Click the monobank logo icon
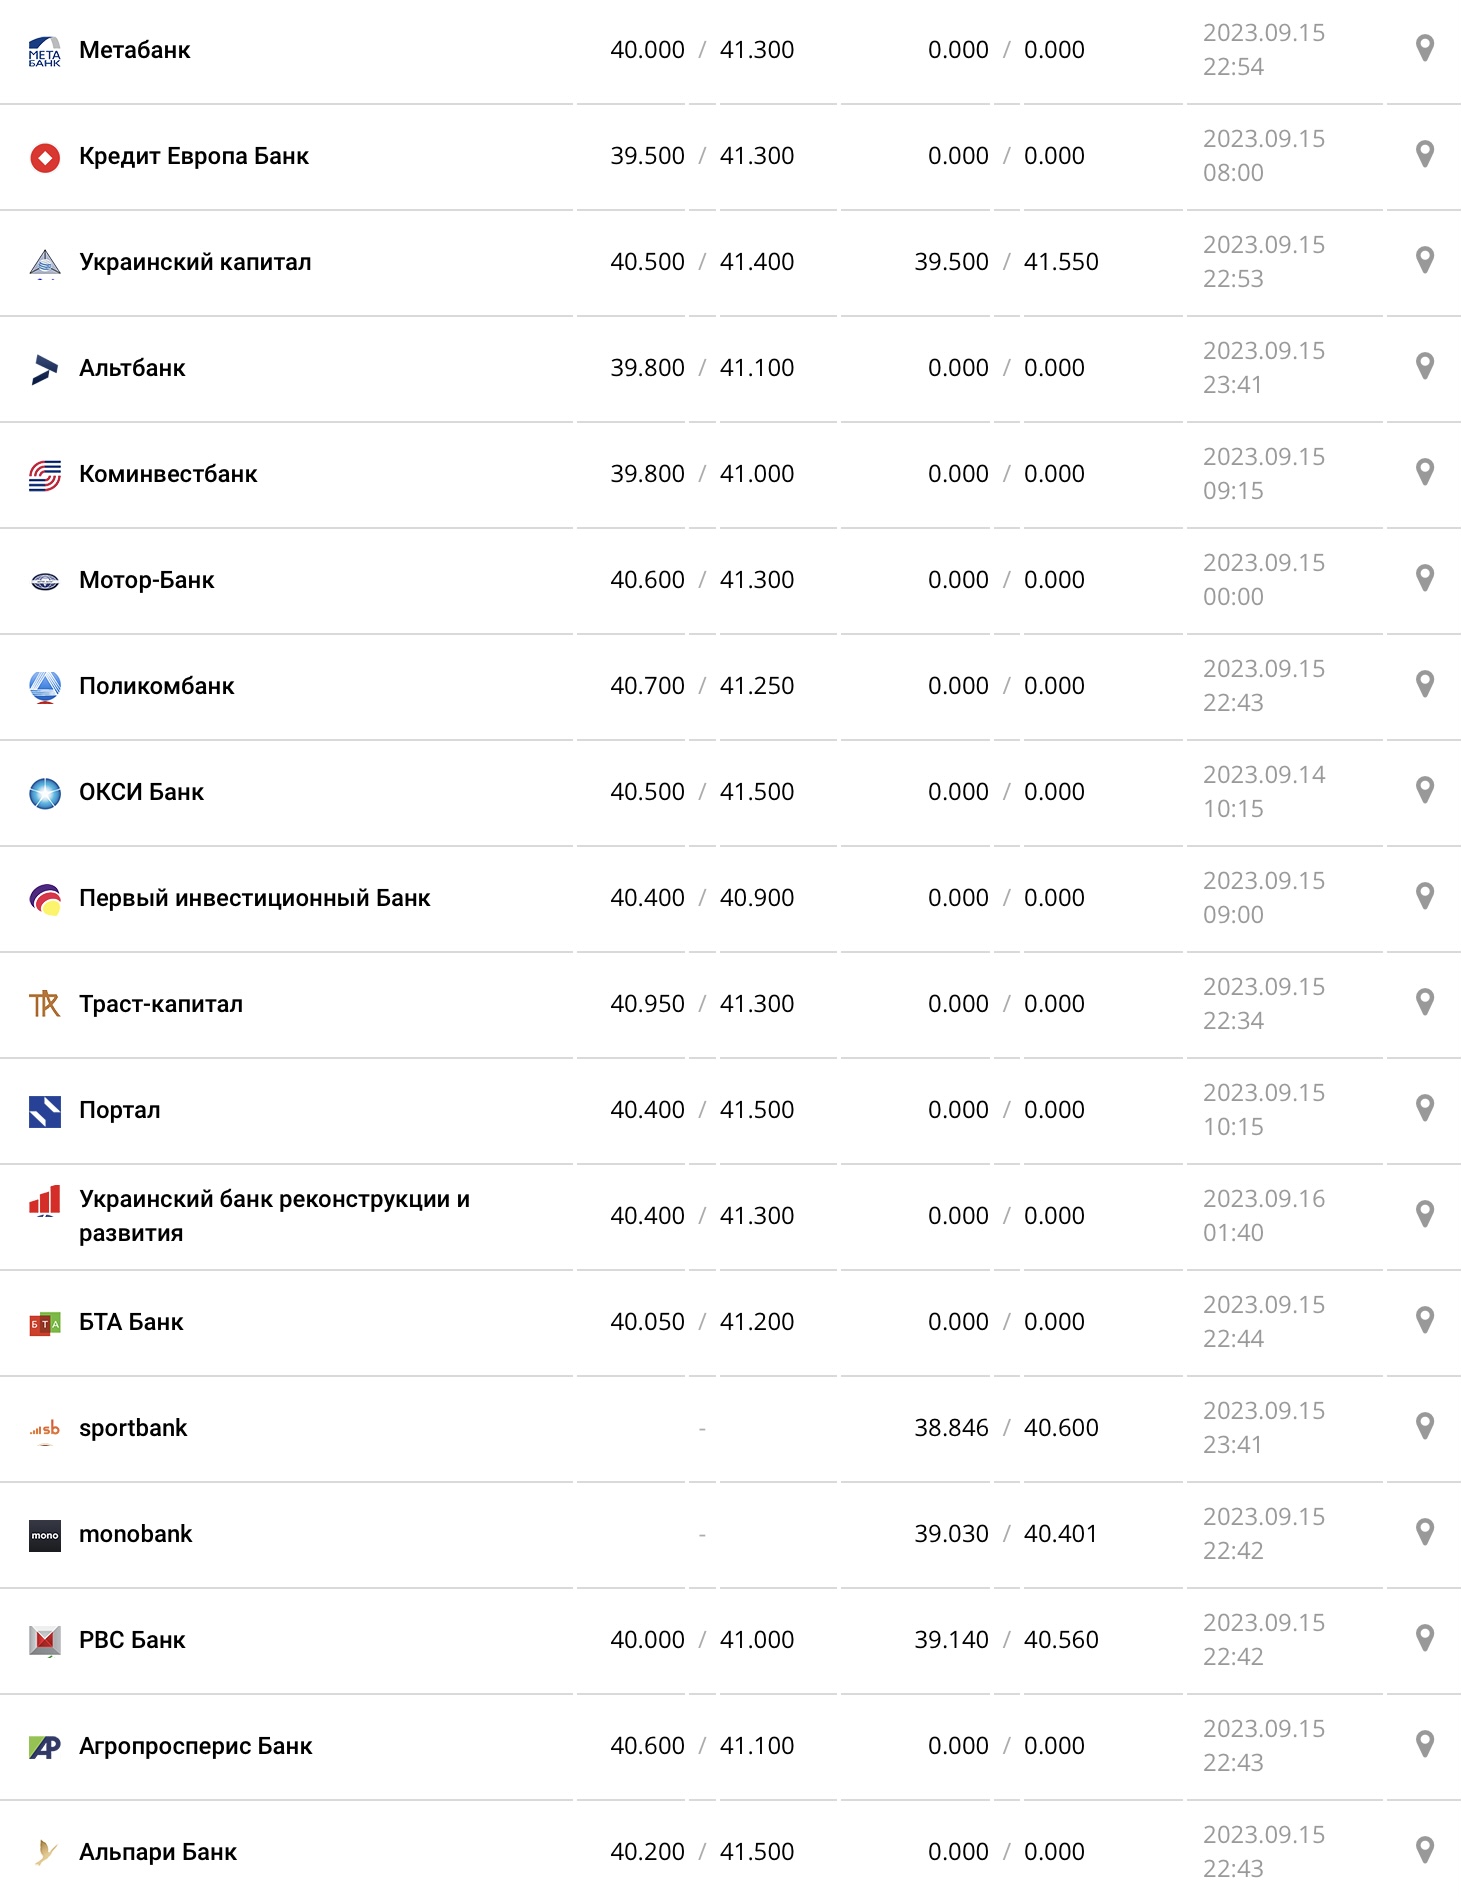1461x1897 pixels. pyautogui.click(x=45, y=1533)
